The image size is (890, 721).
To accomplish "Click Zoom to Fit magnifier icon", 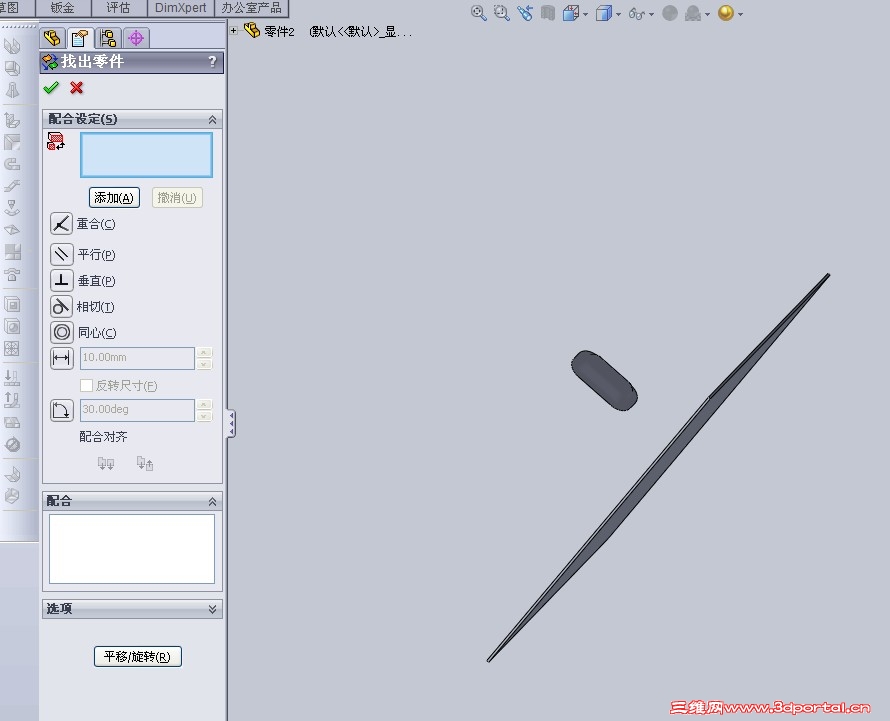I will (478, 13).
